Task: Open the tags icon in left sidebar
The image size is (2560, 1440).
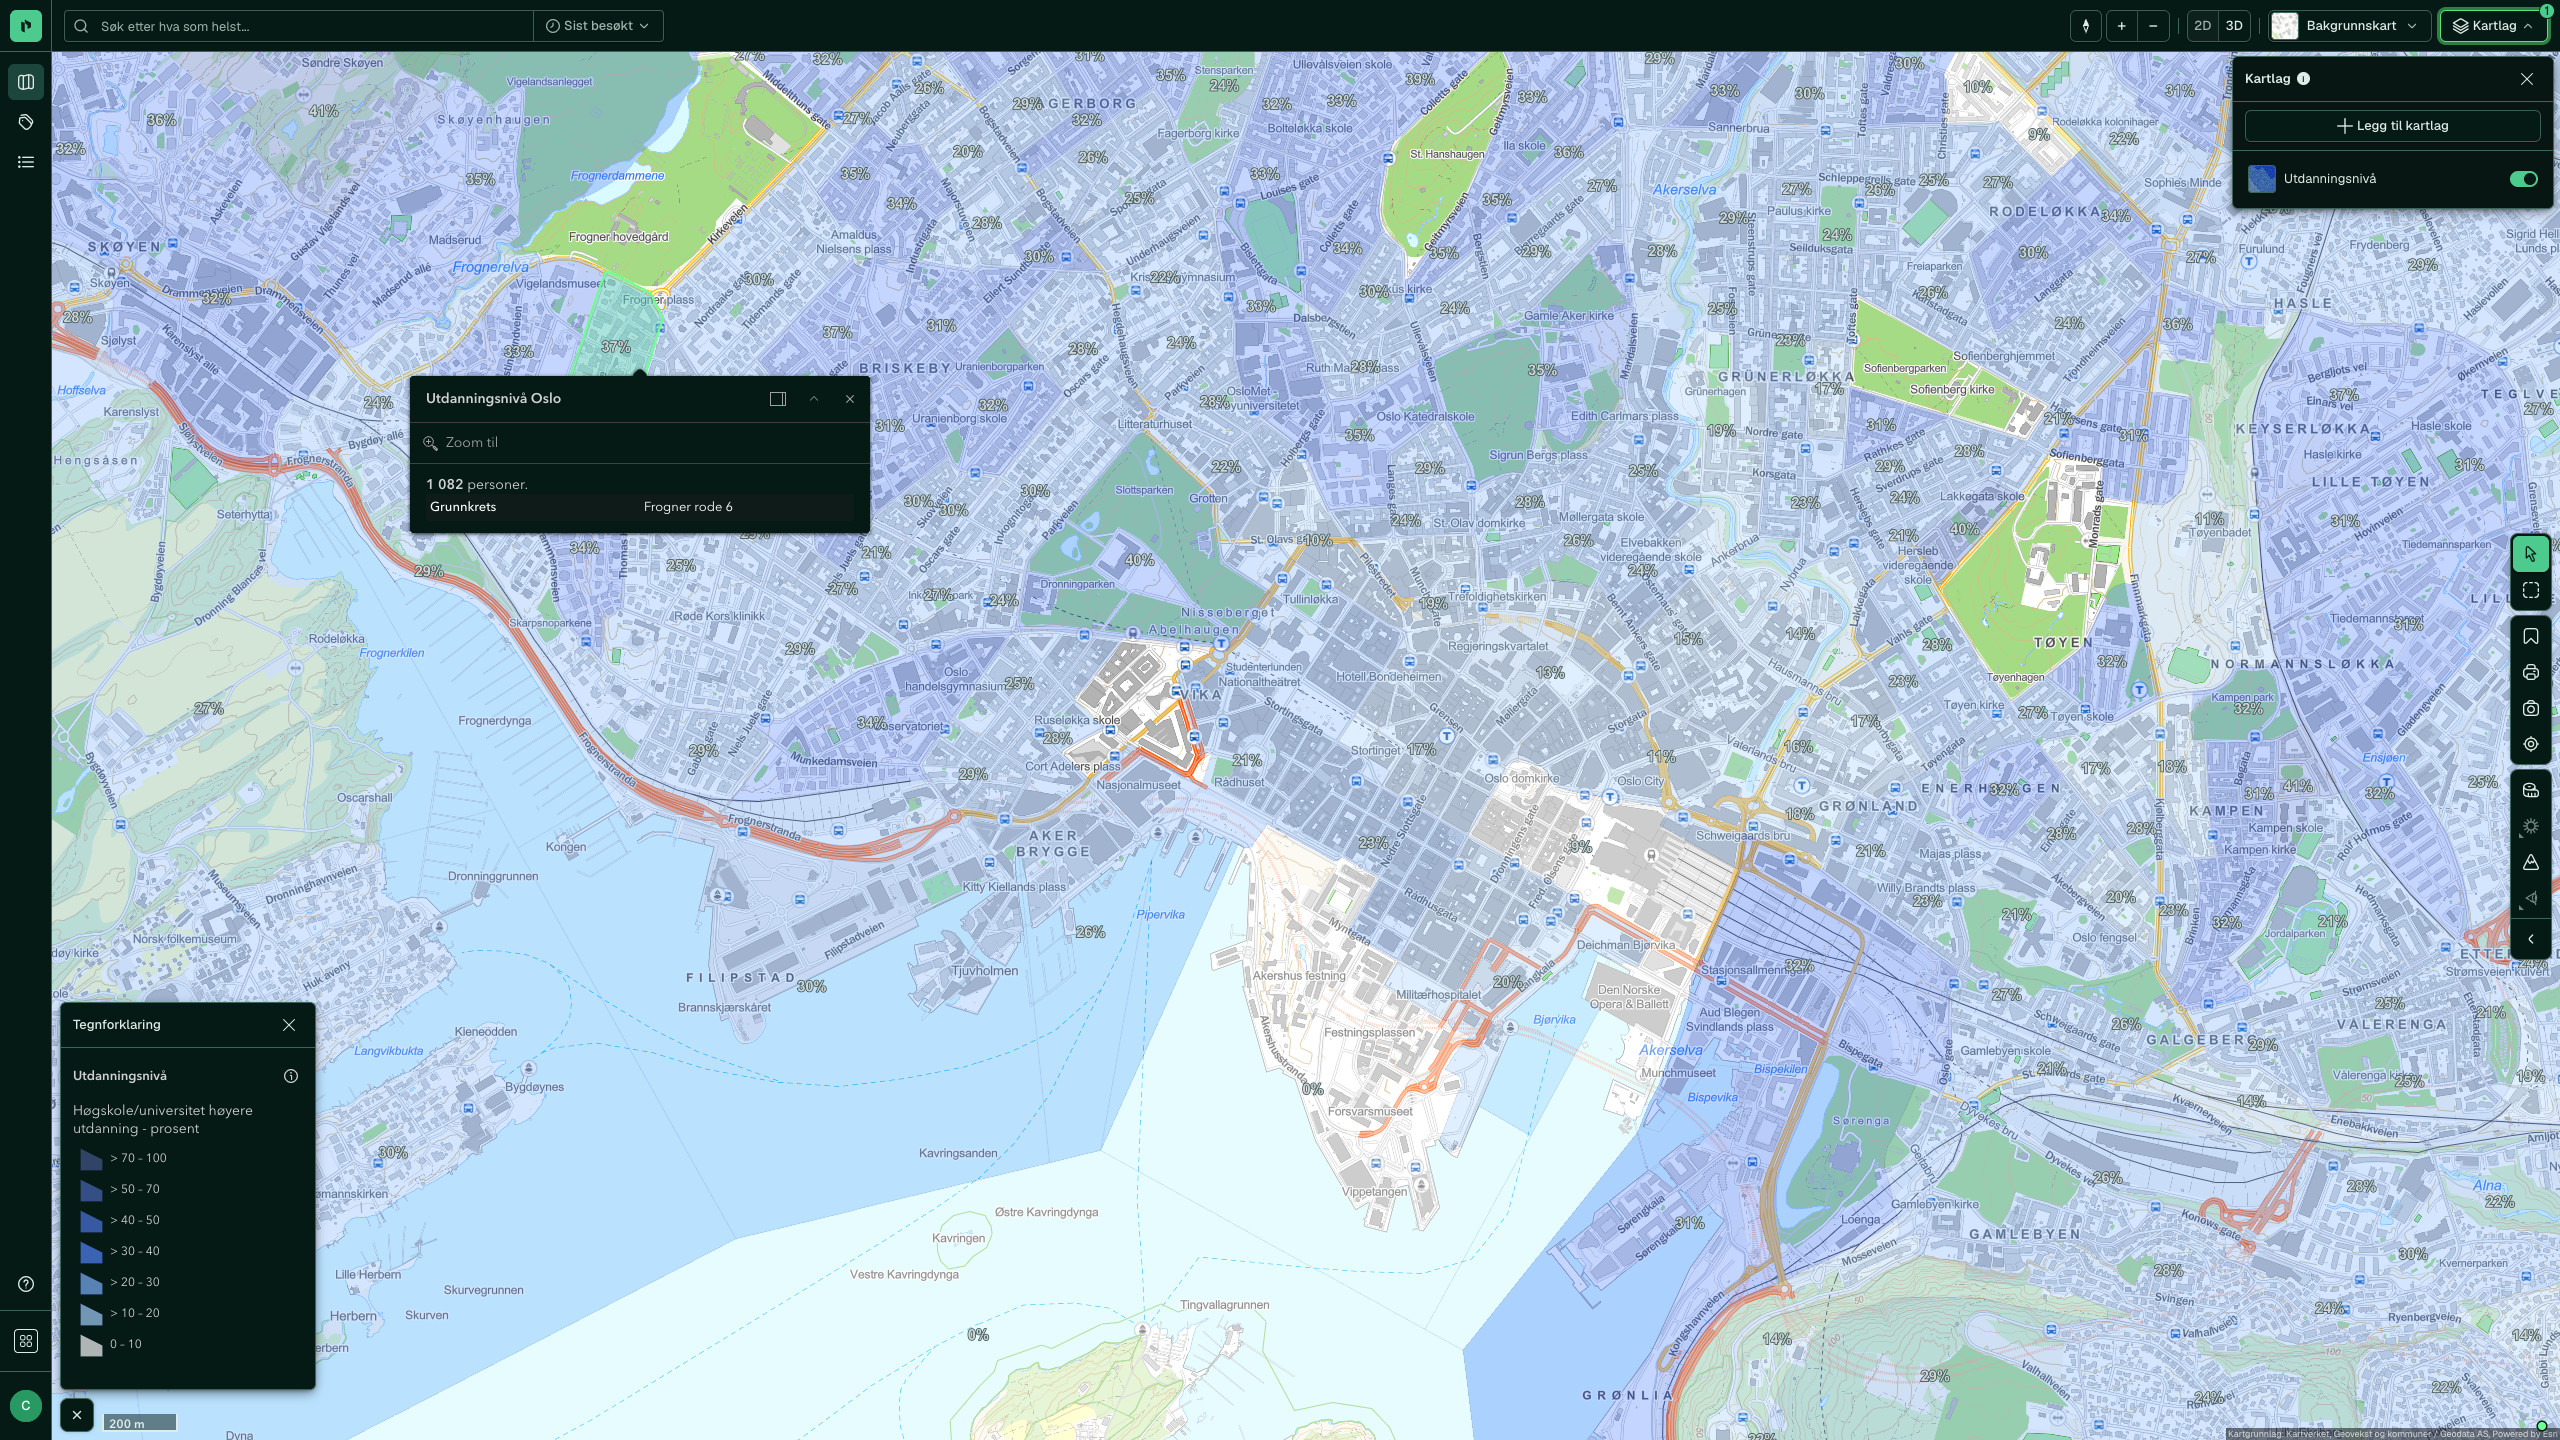Action: pyautogui.click(x=26, y=122)
